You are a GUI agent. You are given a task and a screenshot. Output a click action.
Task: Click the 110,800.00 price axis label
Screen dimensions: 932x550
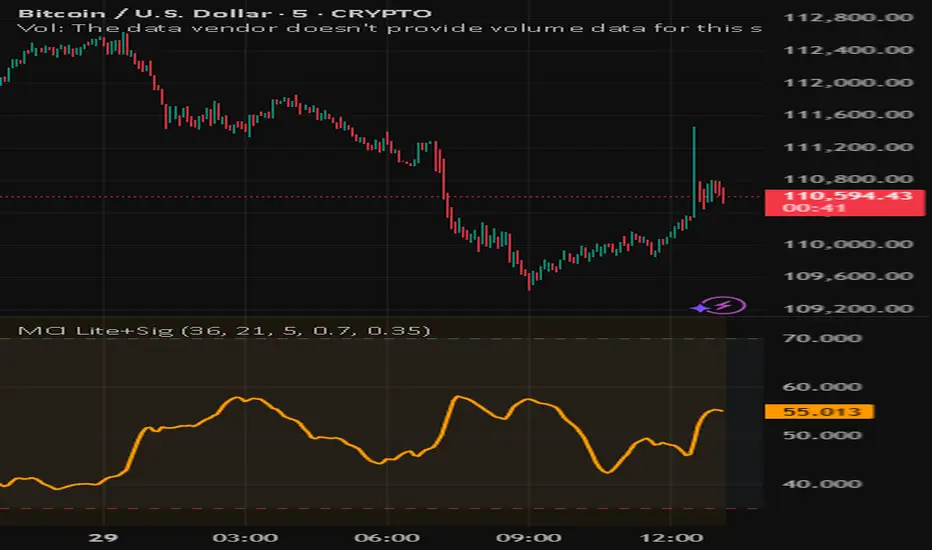click(848, 180)
